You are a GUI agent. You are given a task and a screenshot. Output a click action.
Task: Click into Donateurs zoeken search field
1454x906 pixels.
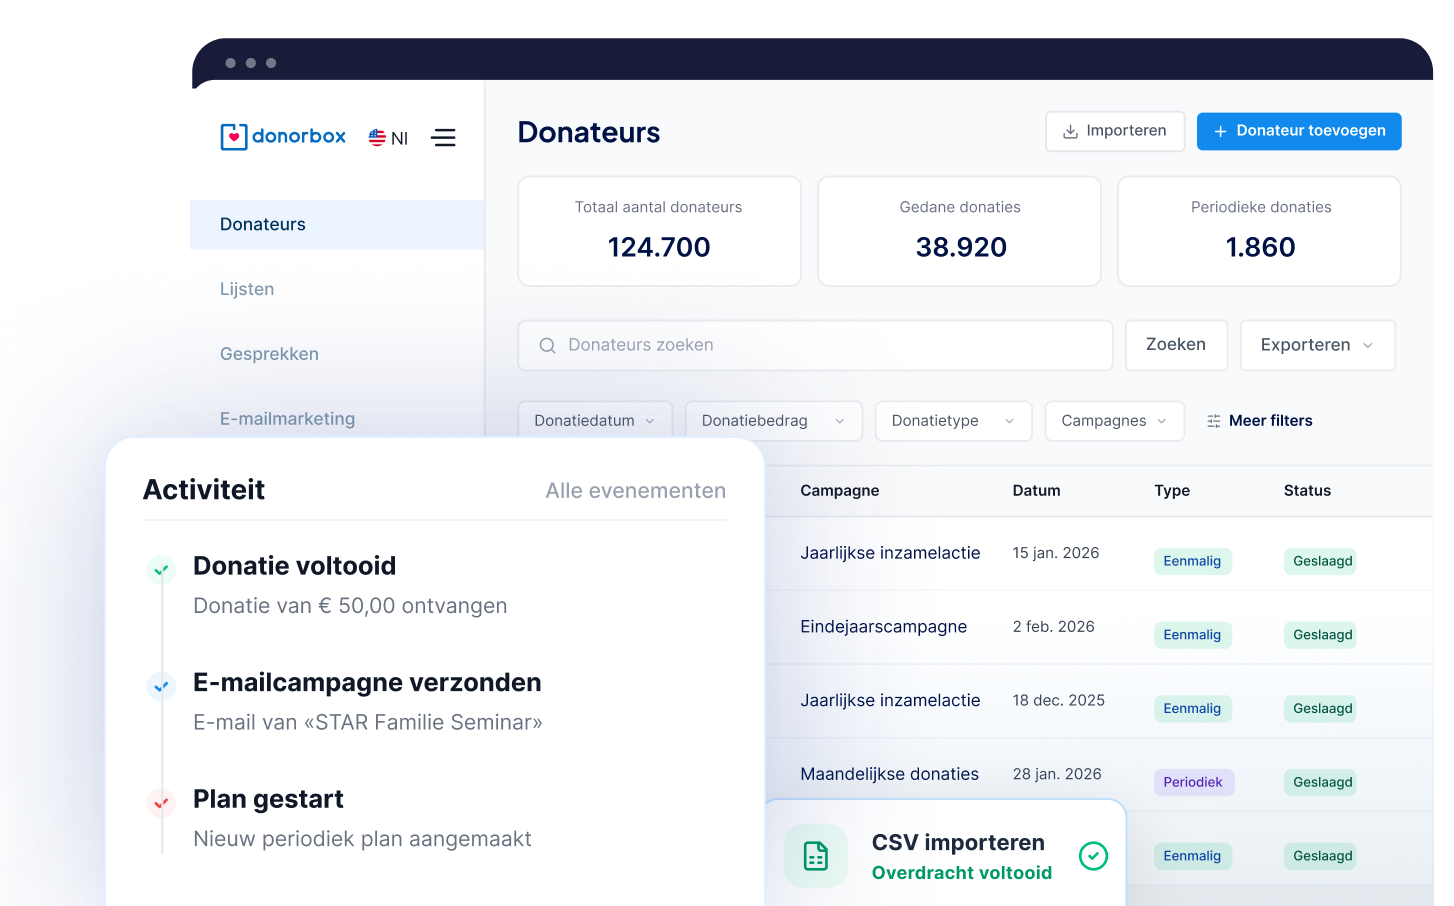(815, 345)
